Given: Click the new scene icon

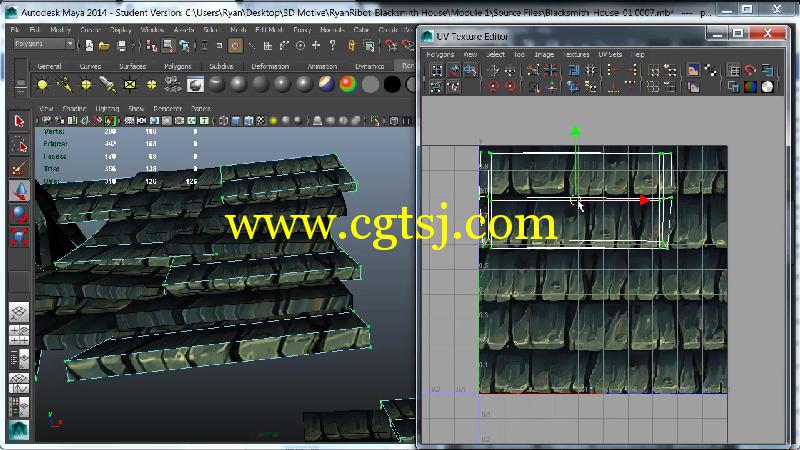Looking at the screenshot, I should pos(89,46).
